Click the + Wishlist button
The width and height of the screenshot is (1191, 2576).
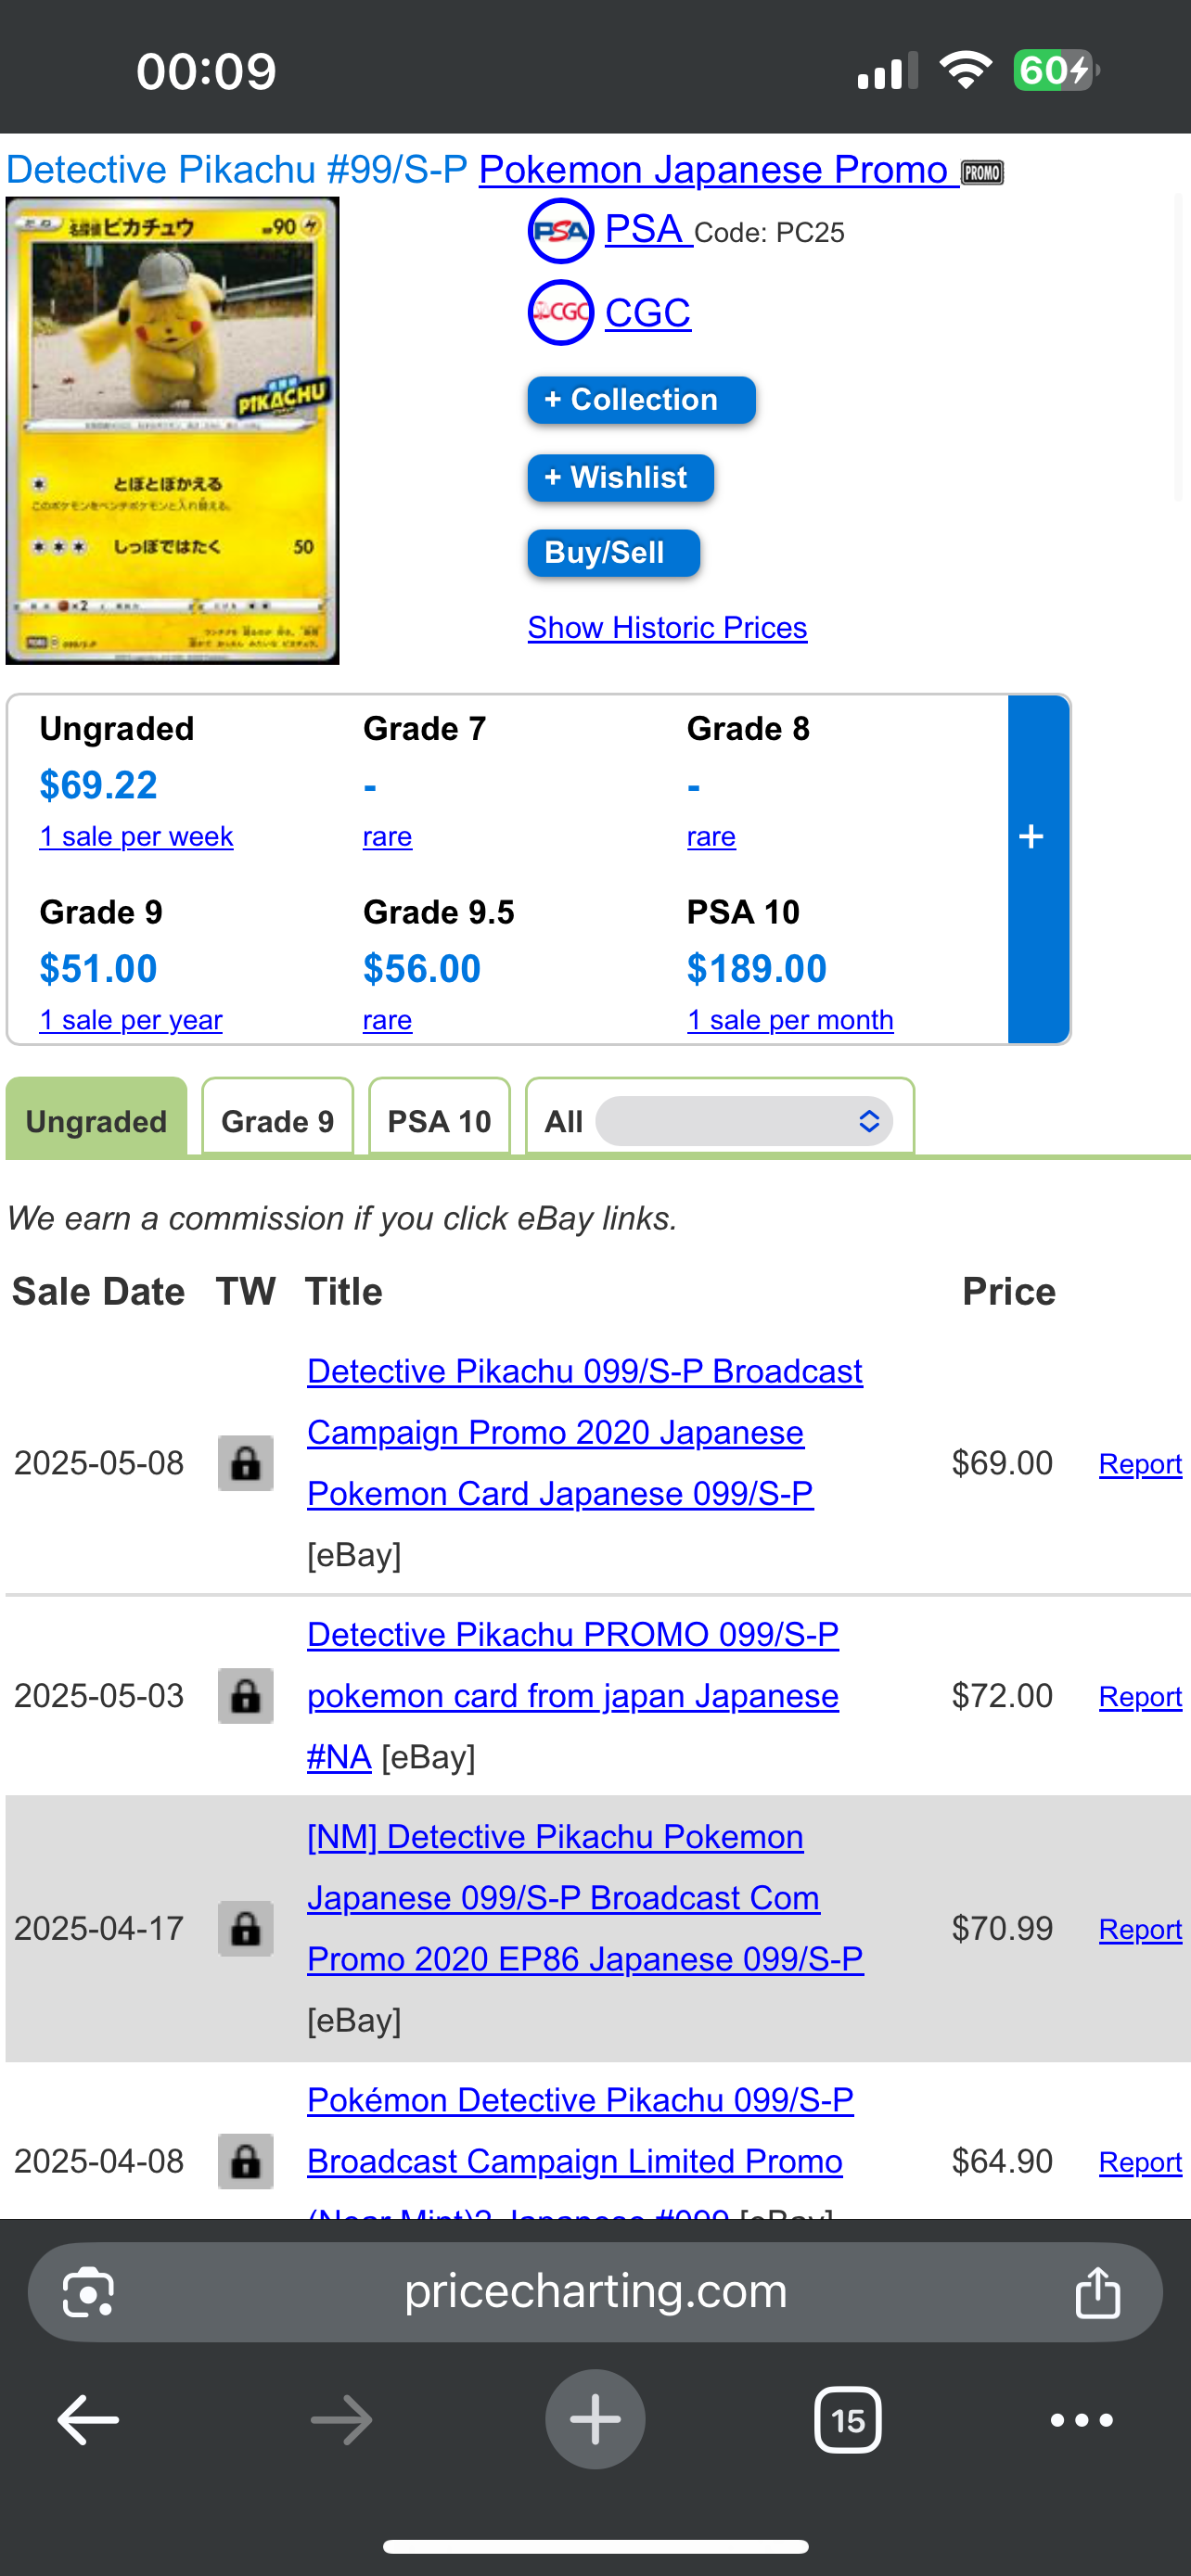click(620, 478)
